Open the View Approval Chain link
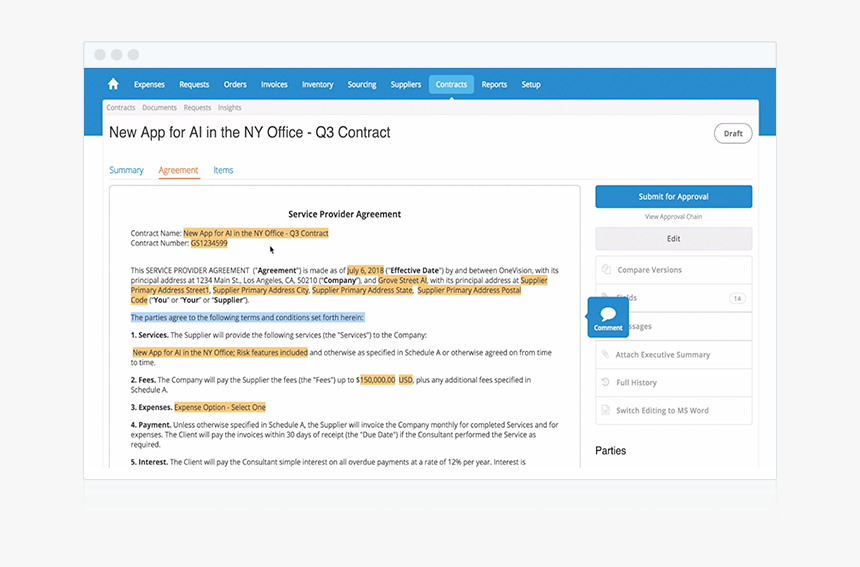This screenshot has height=567, width=860. [673, 217]
